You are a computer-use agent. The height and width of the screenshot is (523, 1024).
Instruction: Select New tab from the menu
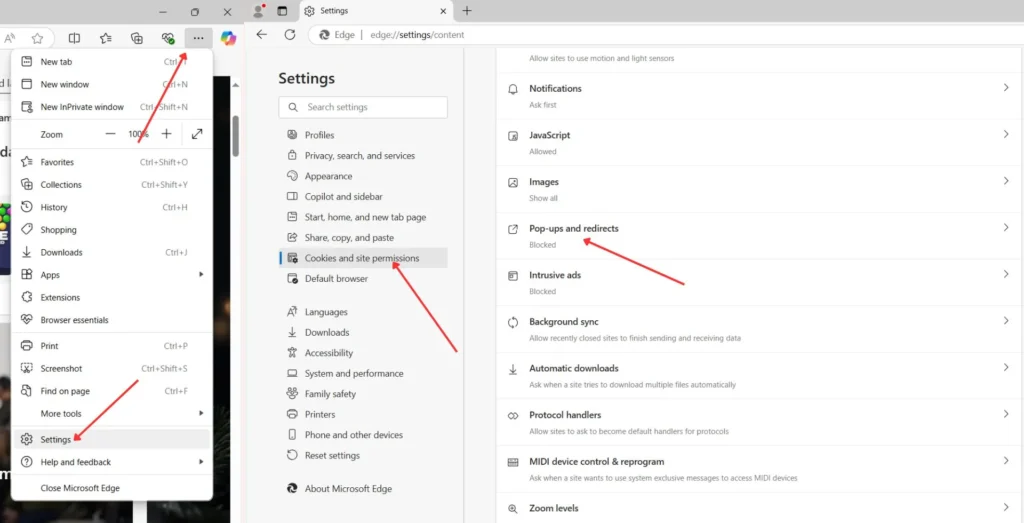pyautogui.click(x=112, y=62)
